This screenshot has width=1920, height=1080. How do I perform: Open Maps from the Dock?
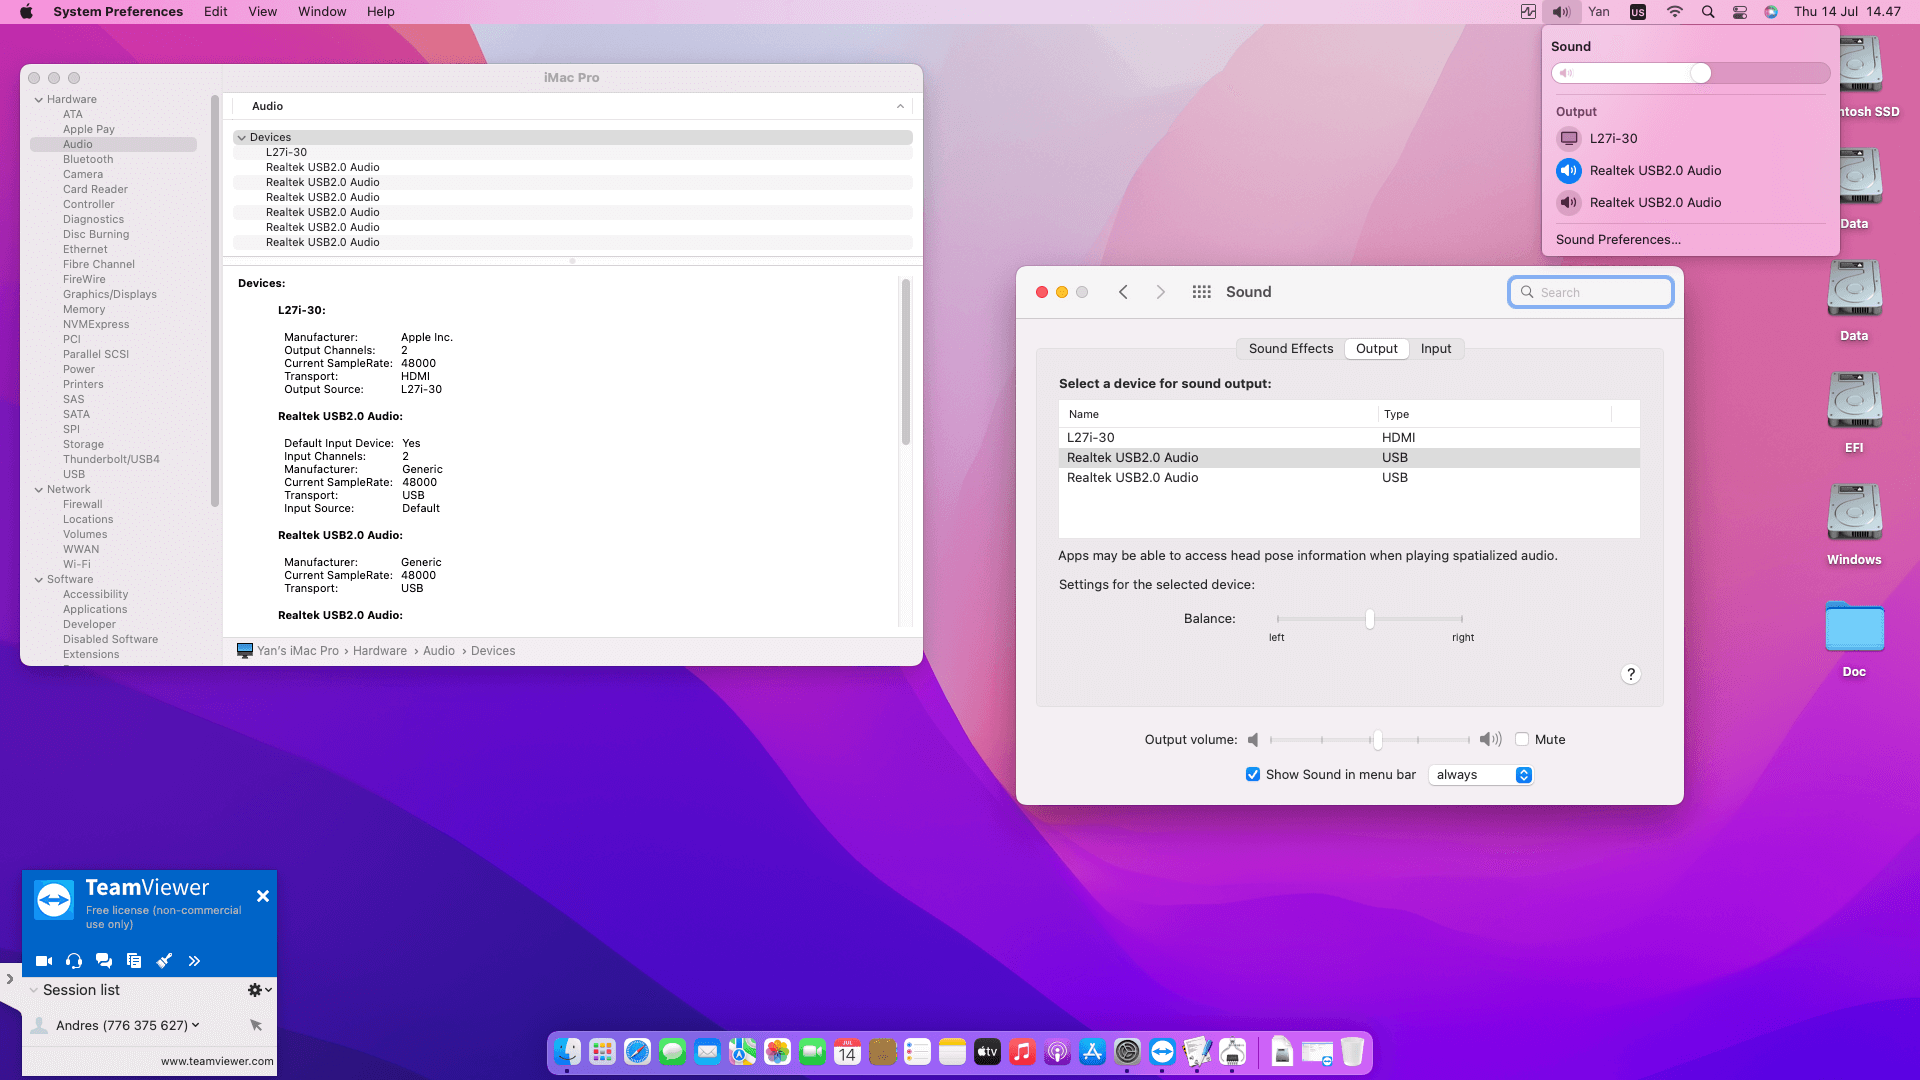click(742, 1052)
